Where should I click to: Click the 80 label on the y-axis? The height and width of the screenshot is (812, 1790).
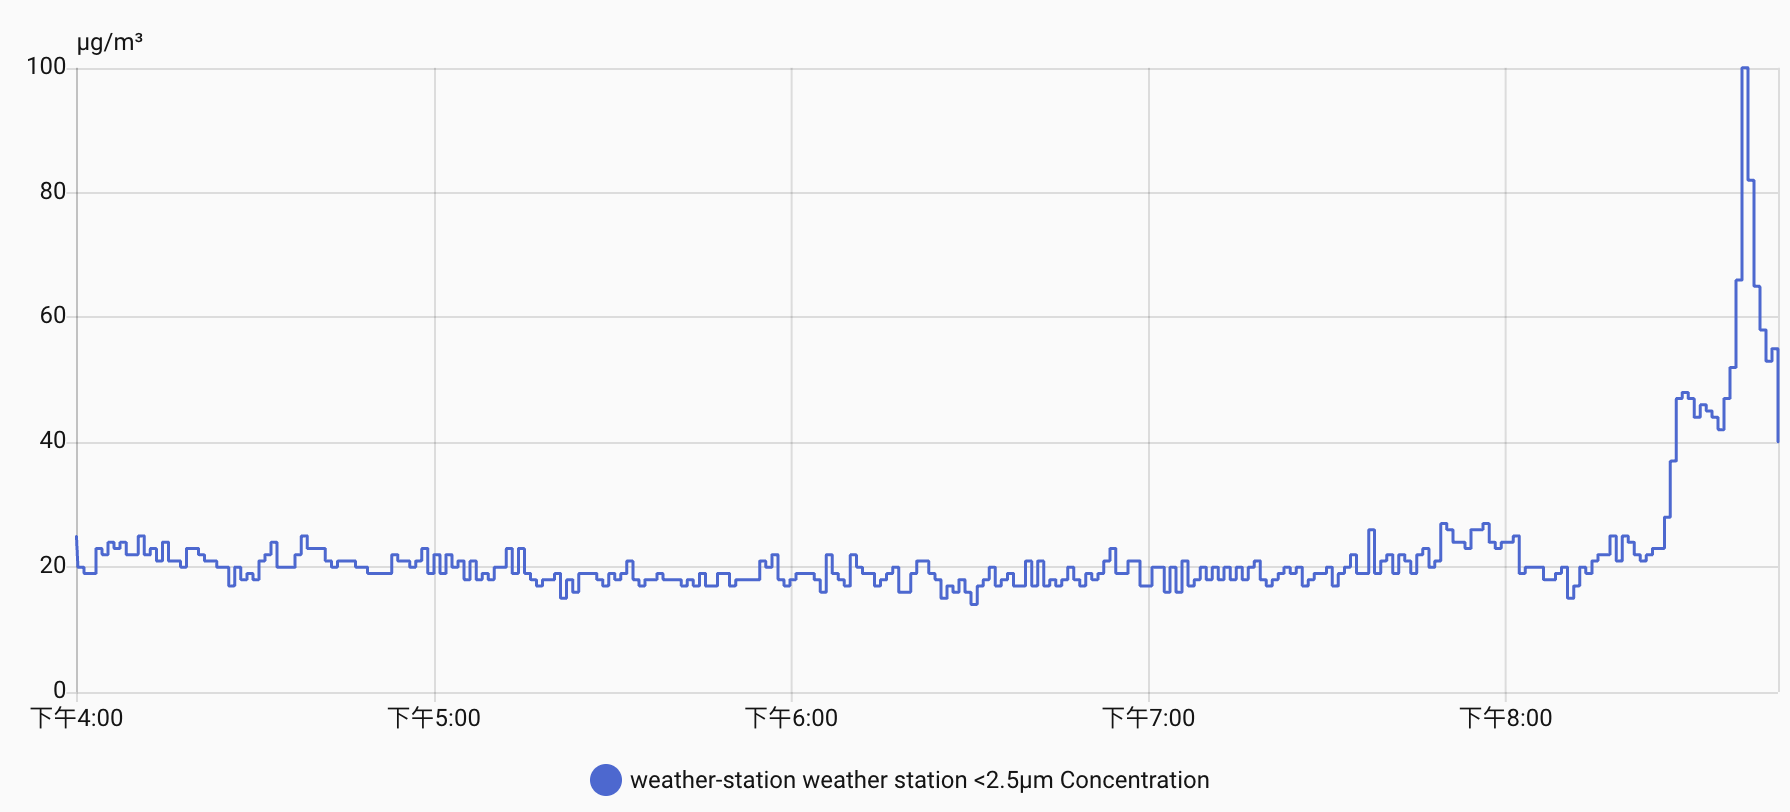pyautogui.click(x=53, y=191)
